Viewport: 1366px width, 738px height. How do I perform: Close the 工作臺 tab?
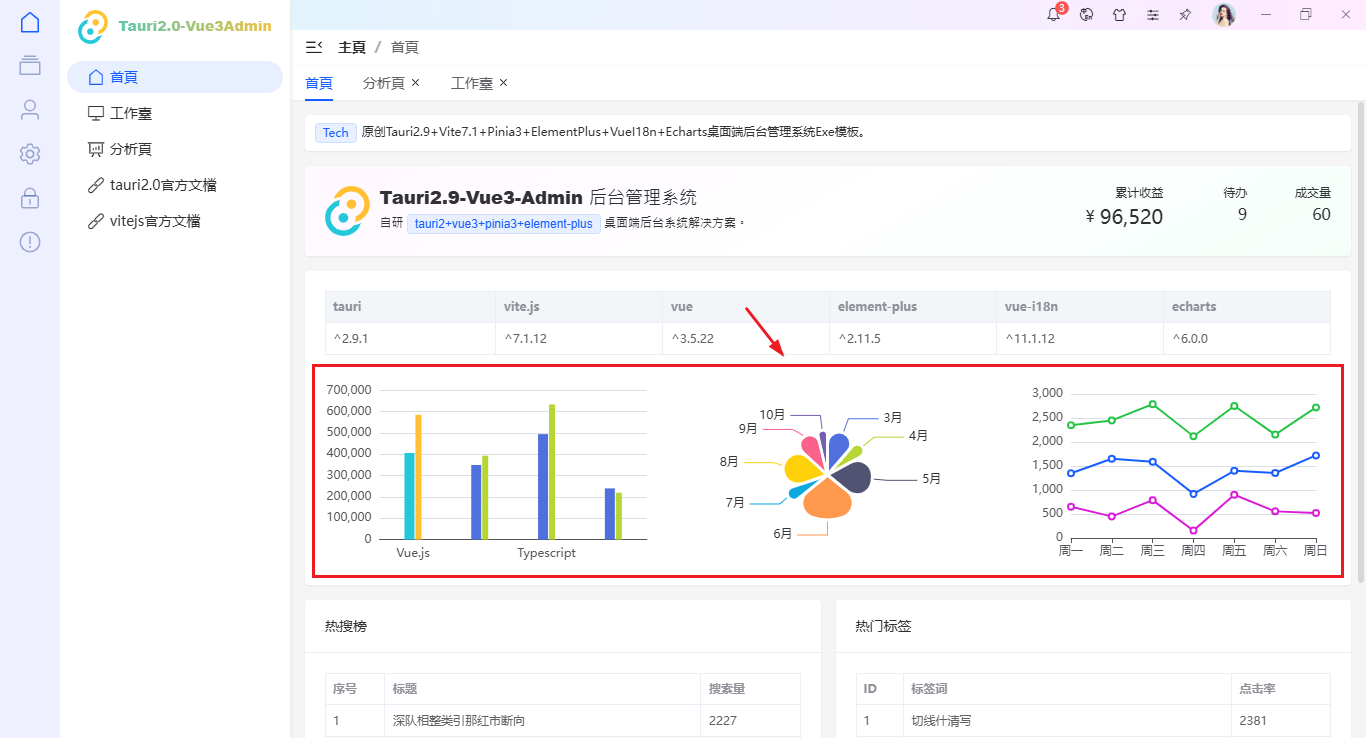(x=504, y=83)
